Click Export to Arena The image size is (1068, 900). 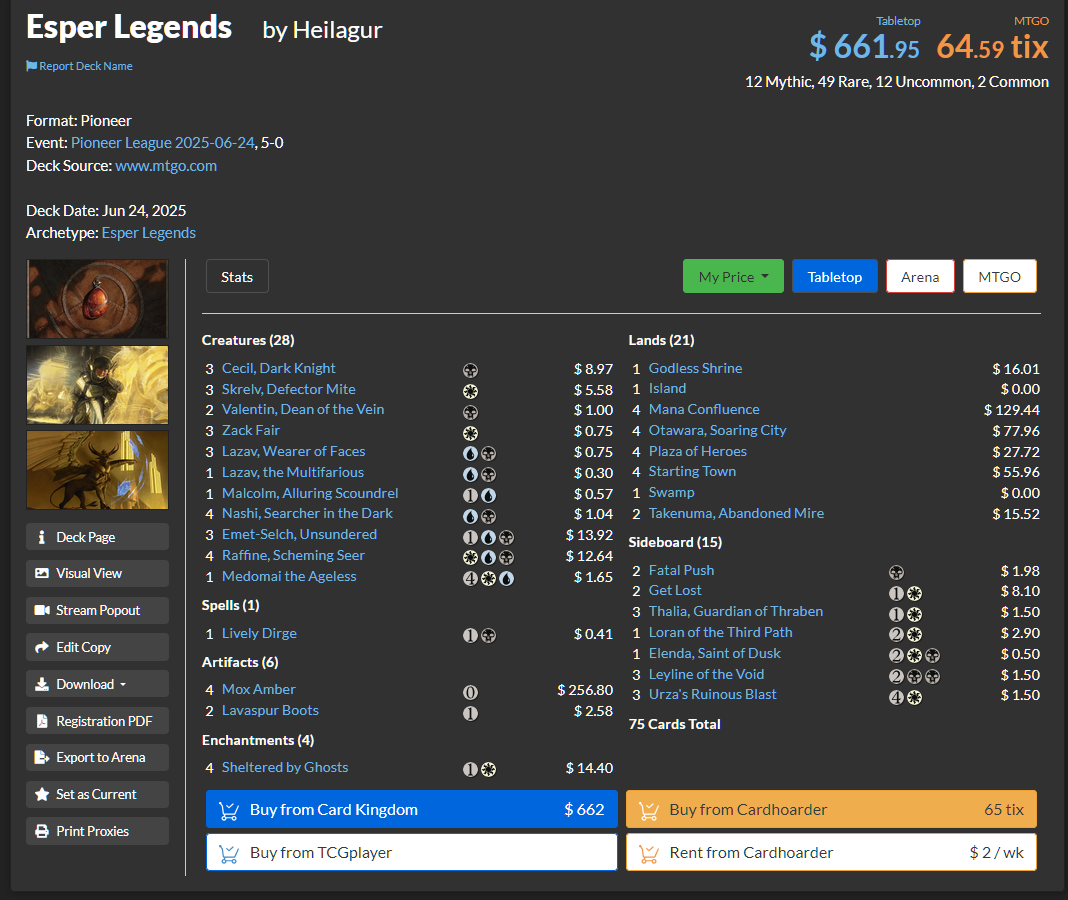[x=97, y=758]
